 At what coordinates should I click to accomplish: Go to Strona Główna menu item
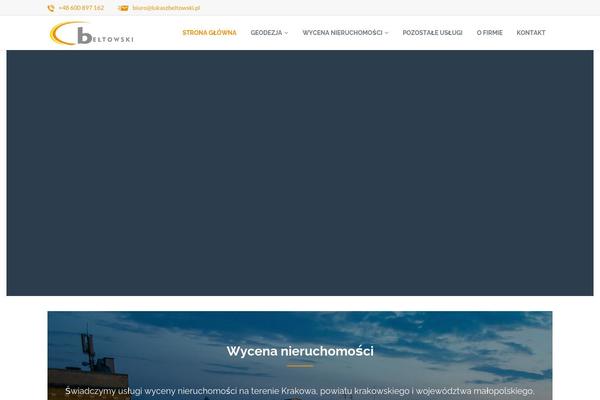[x=209, y=33]
